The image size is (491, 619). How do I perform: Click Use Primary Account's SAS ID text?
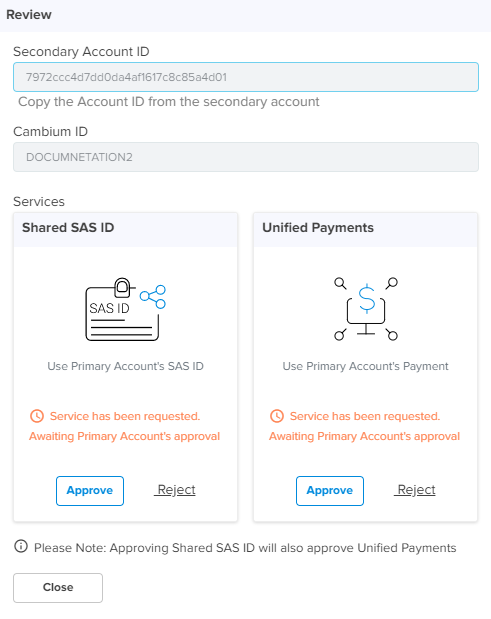[x=126, y=366]
